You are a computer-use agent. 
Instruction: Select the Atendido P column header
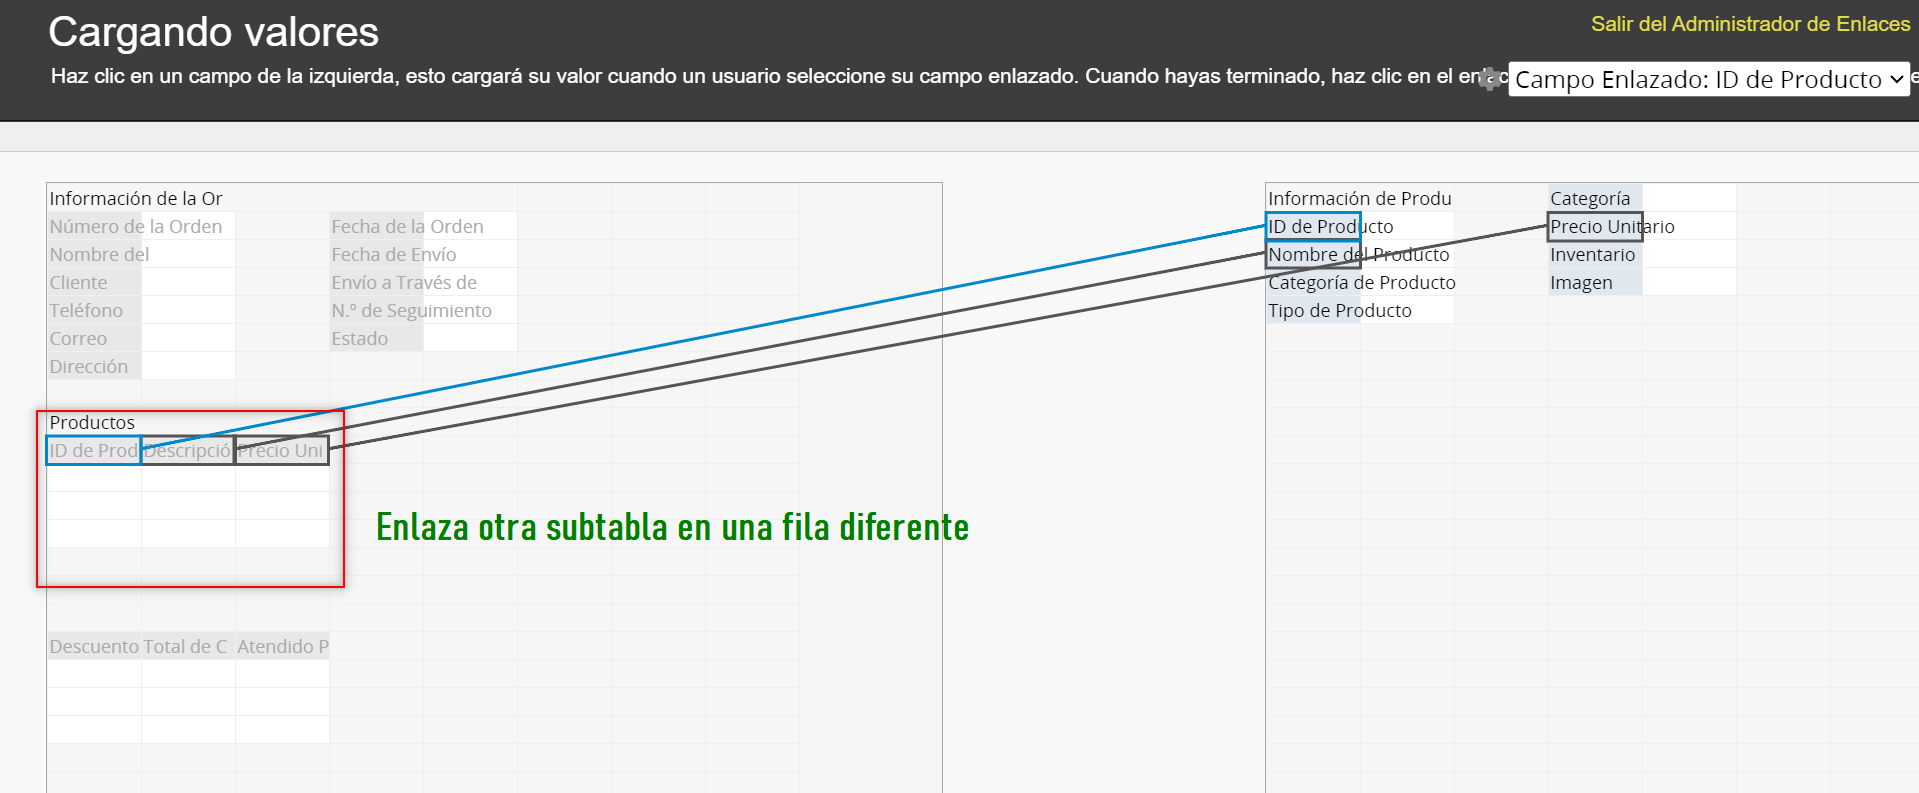point(282,647)
